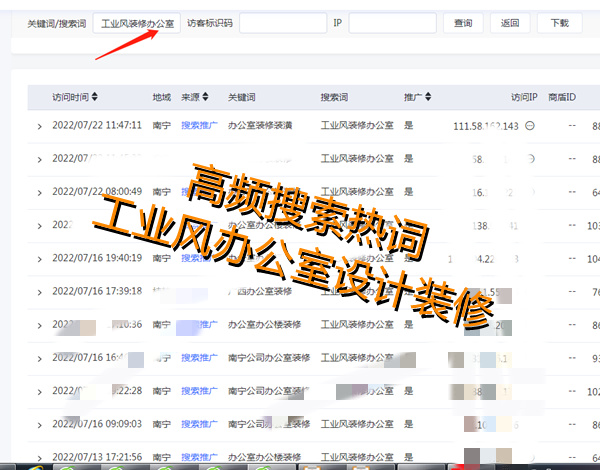Open 搜索推广 link in 19:40:19 row
This screenshot has height=470, width=600.
coord(200,258)
